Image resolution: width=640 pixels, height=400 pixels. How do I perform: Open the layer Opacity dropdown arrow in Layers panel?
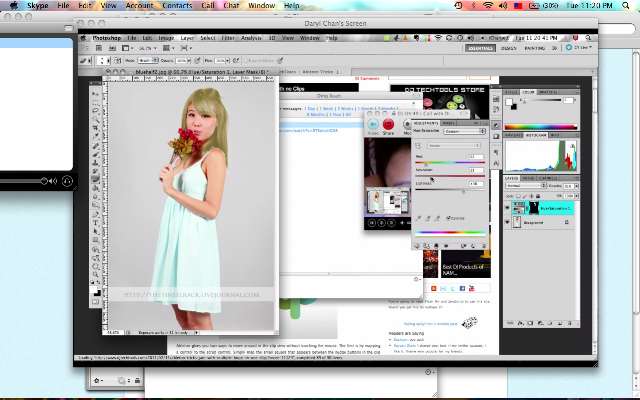(576, 186)
